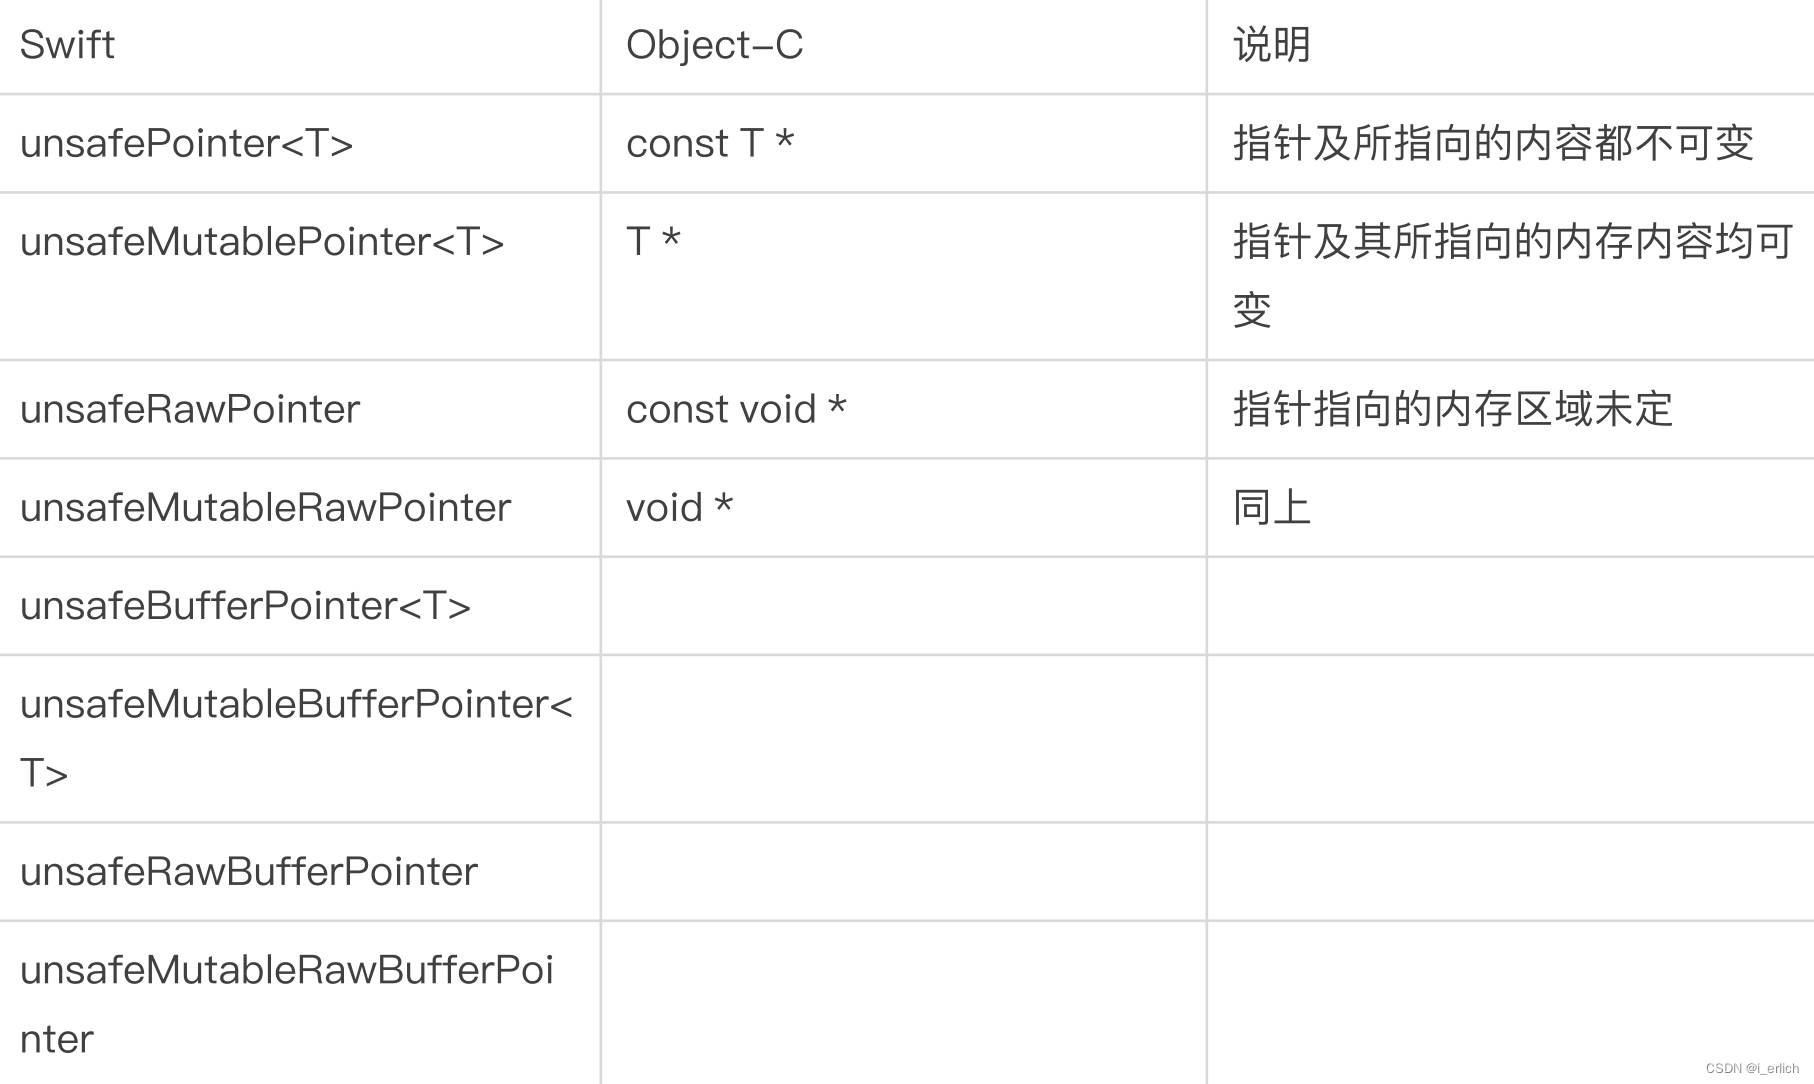The width and height of the screenshot is (1814, 1084).
Task: Click the CSDN @i_erlich watermark
Action: pos(1752,1068)
